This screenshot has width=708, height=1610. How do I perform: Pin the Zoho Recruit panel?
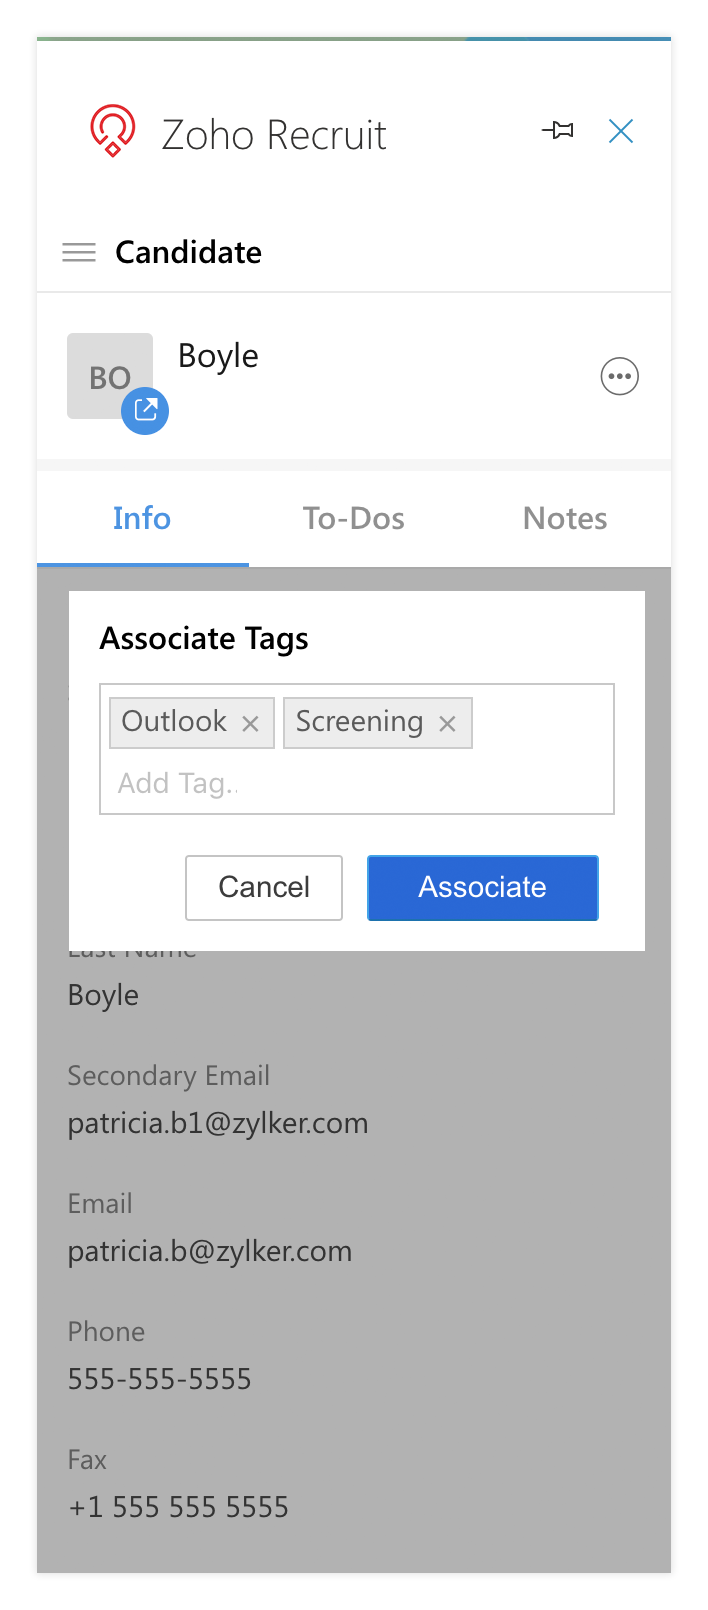point(558,131)
